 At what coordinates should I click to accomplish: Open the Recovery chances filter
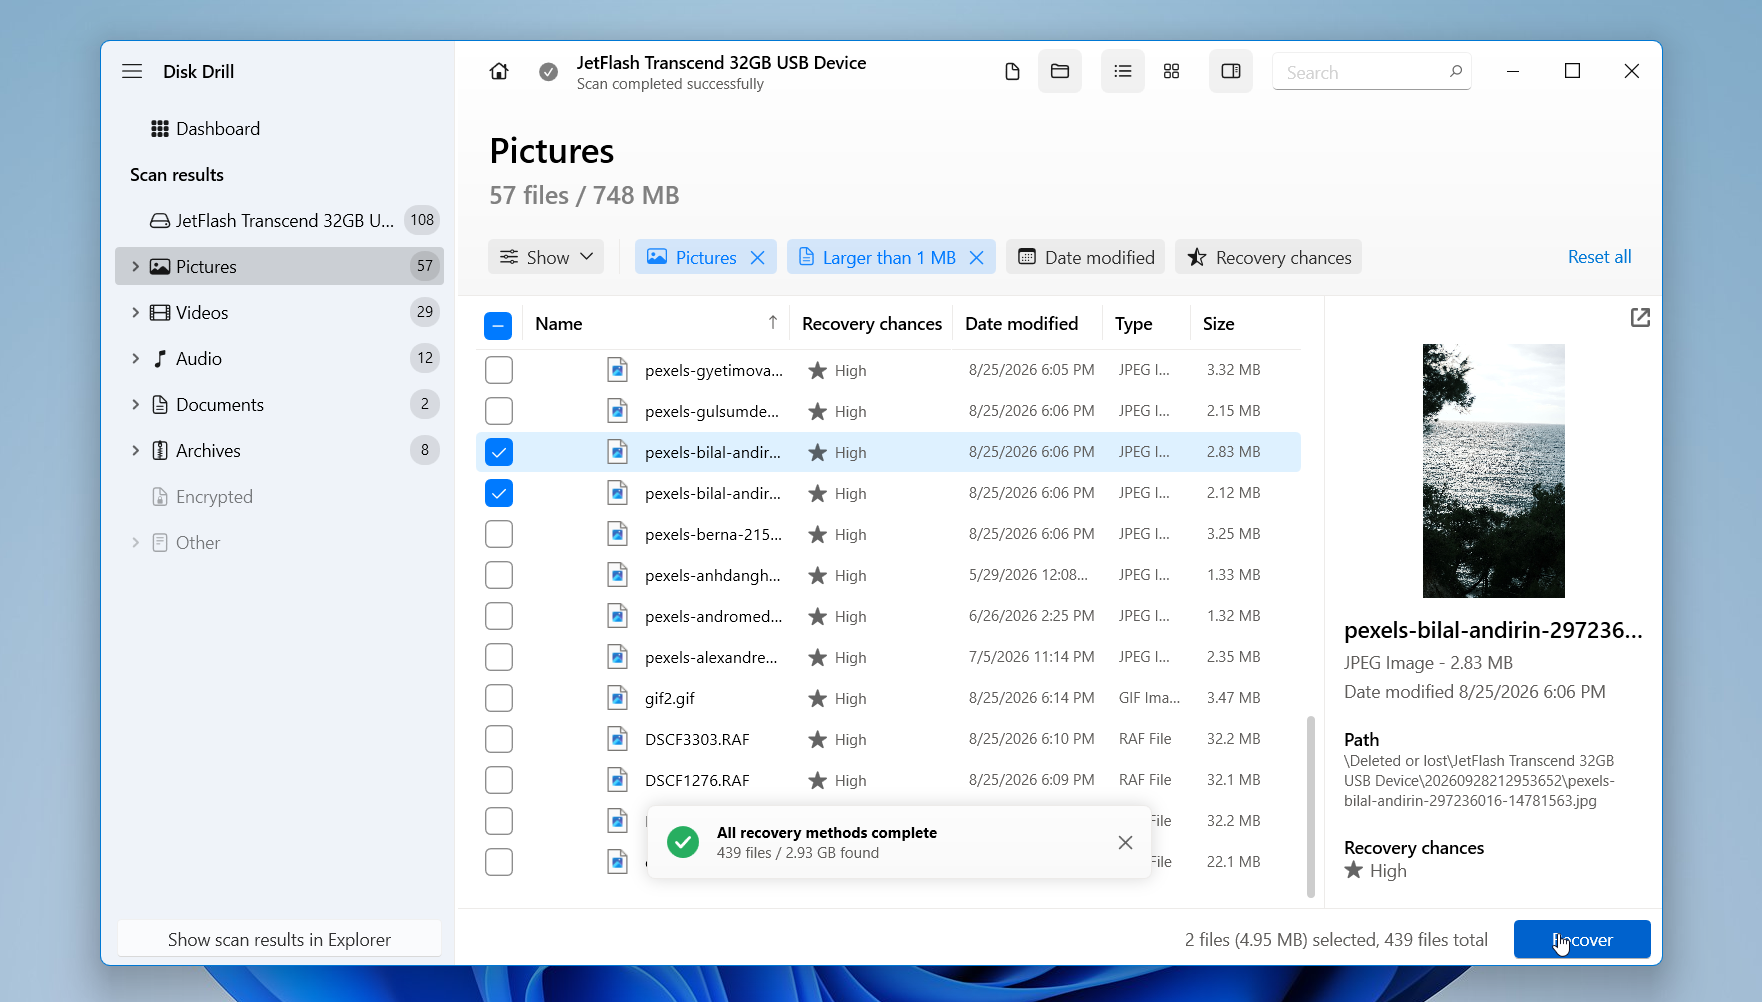1268,257
